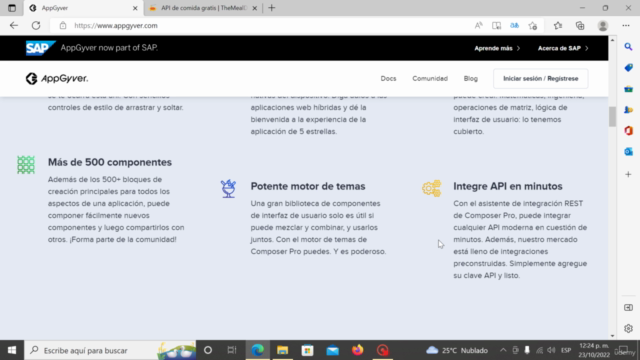Open sidebar settings gear
The height and width of the screenshot is (360, 640).
pos(628,328)
